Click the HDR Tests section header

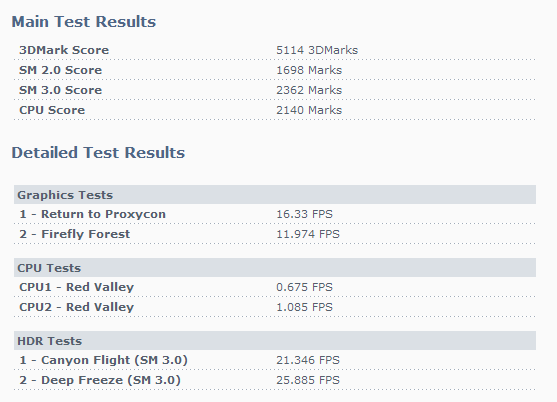(275, 341)
